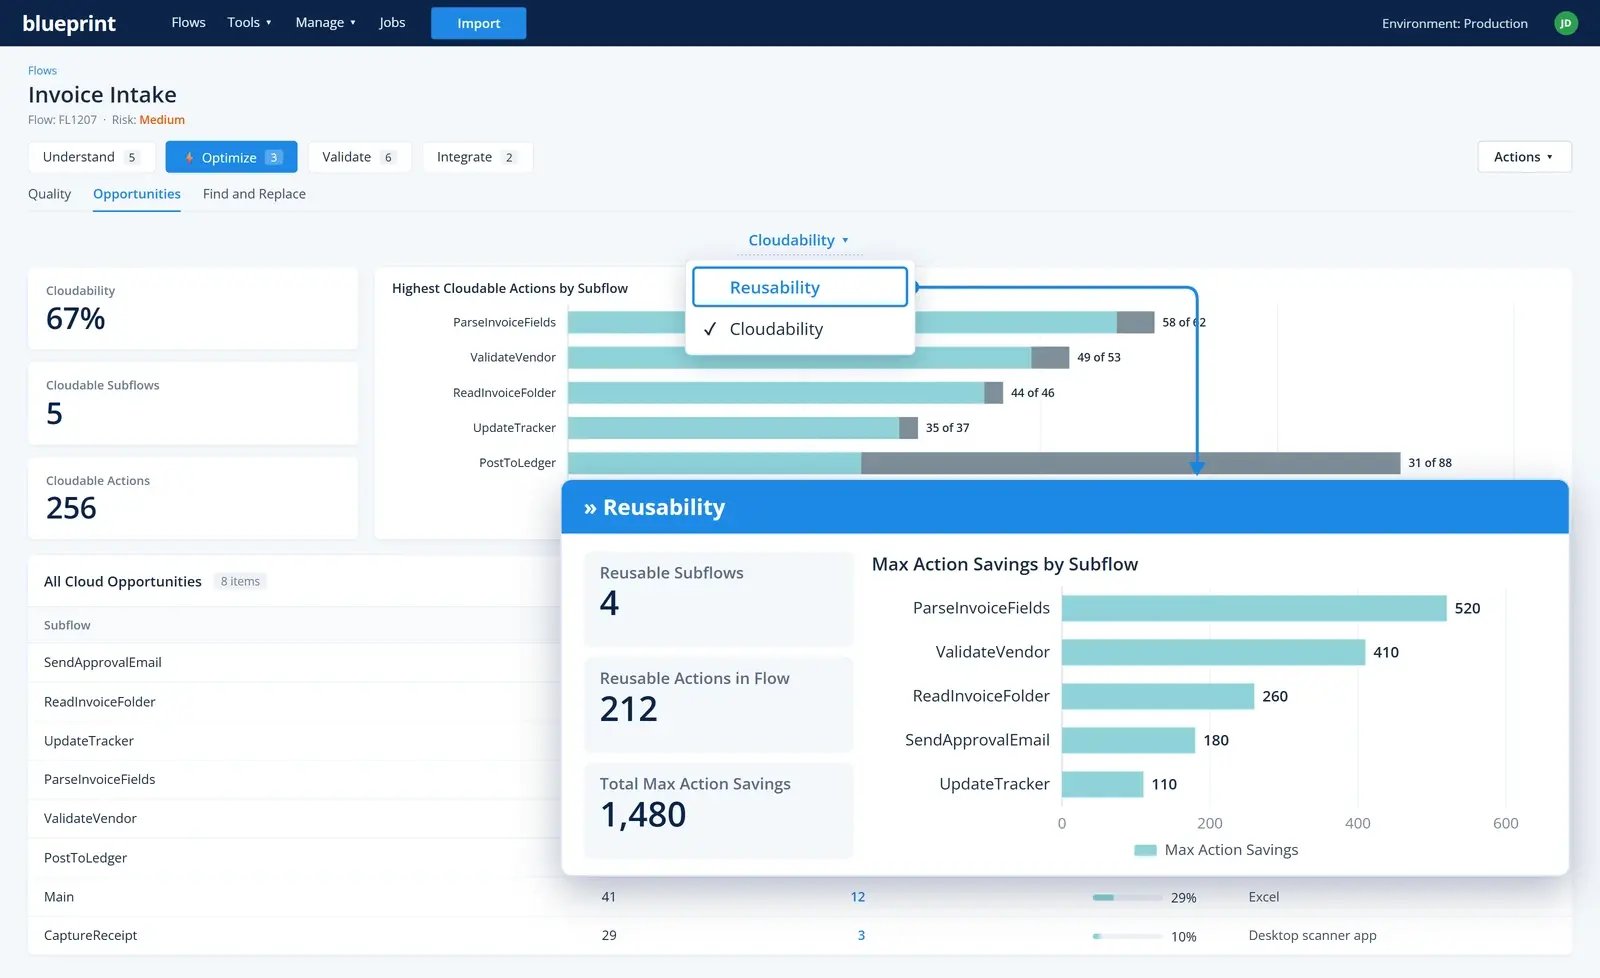Click the blueprint logo
The image size is (1600, 978).
click(69, 23)
